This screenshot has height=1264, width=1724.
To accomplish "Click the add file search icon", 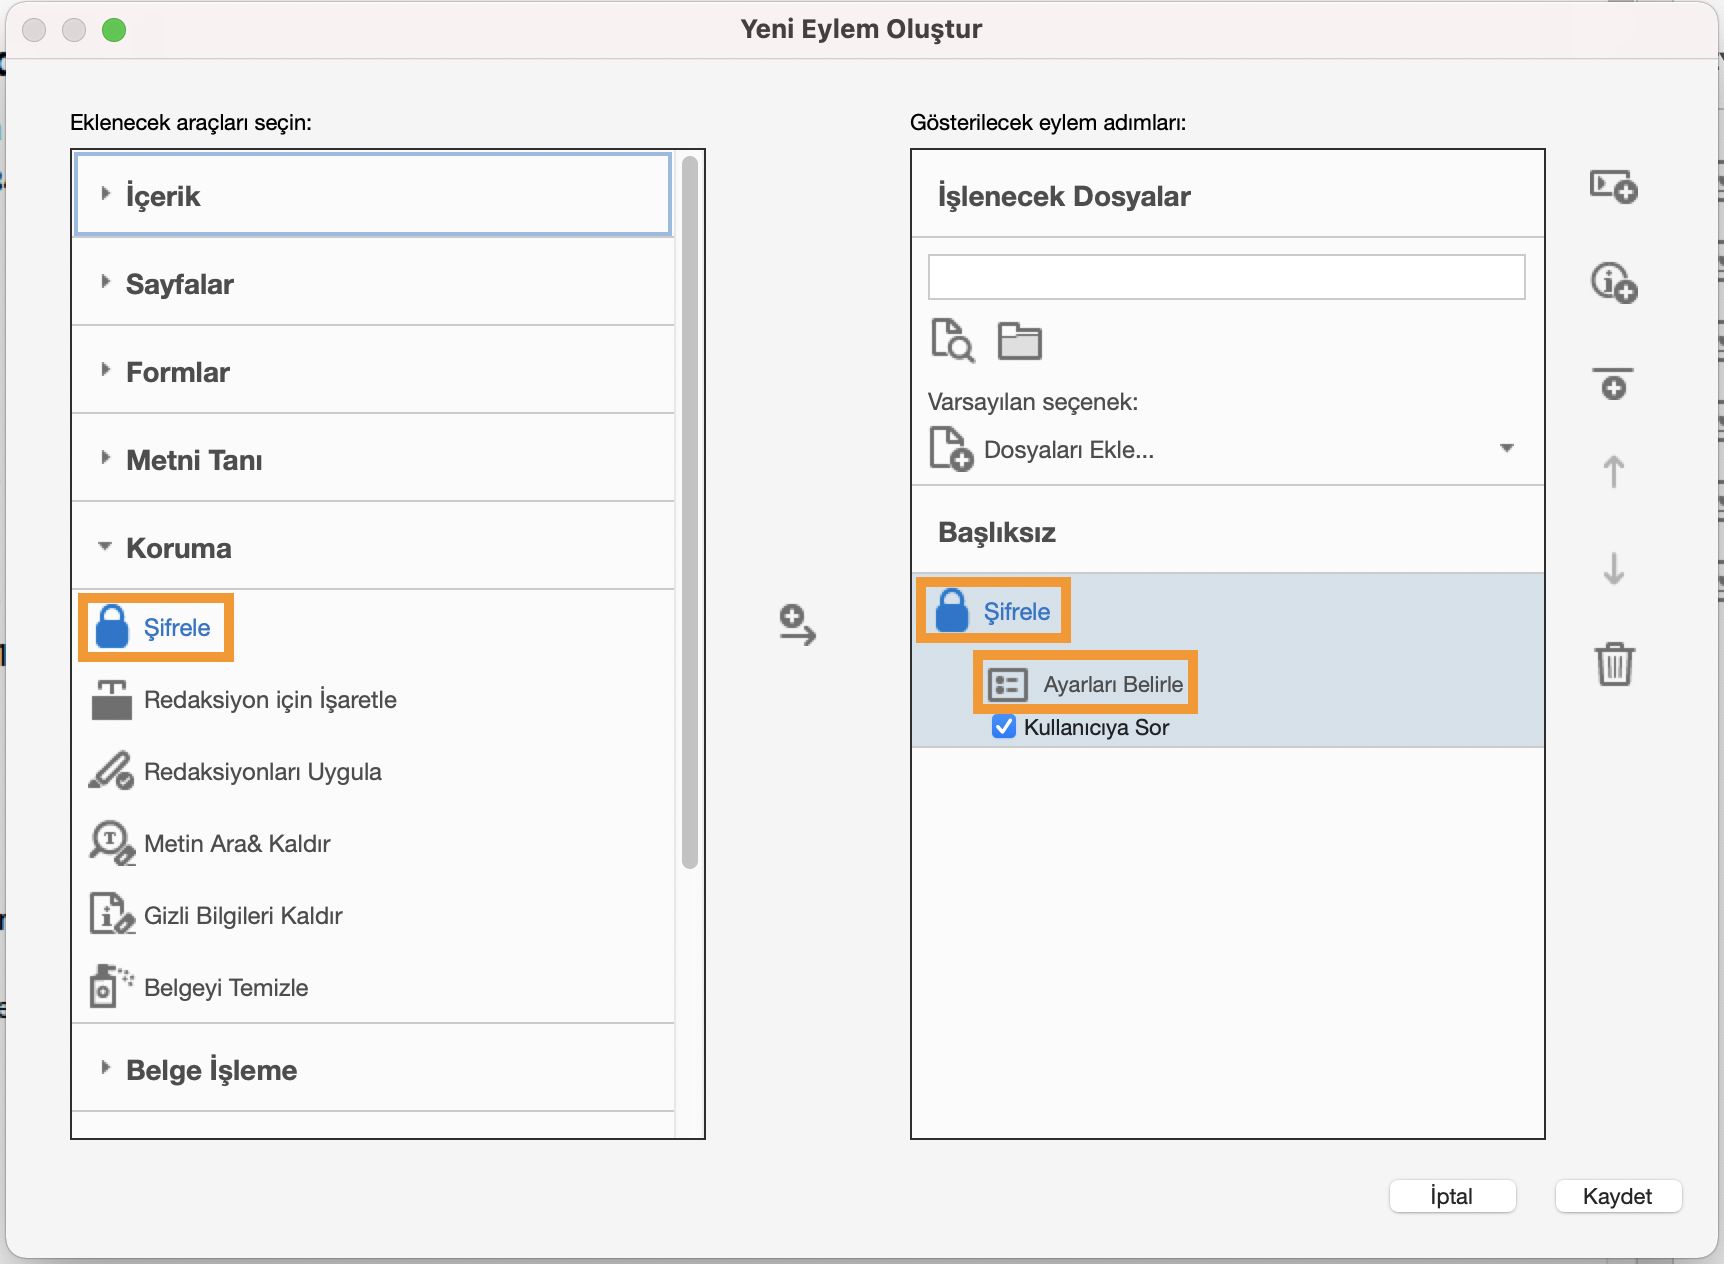I will tap(952, 340).
